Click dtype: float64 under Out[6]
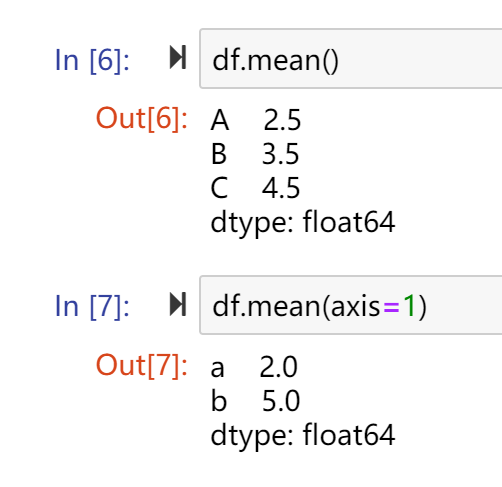Image resolution: width=502 pixels, height=487 pixels. tap(303, 223)
